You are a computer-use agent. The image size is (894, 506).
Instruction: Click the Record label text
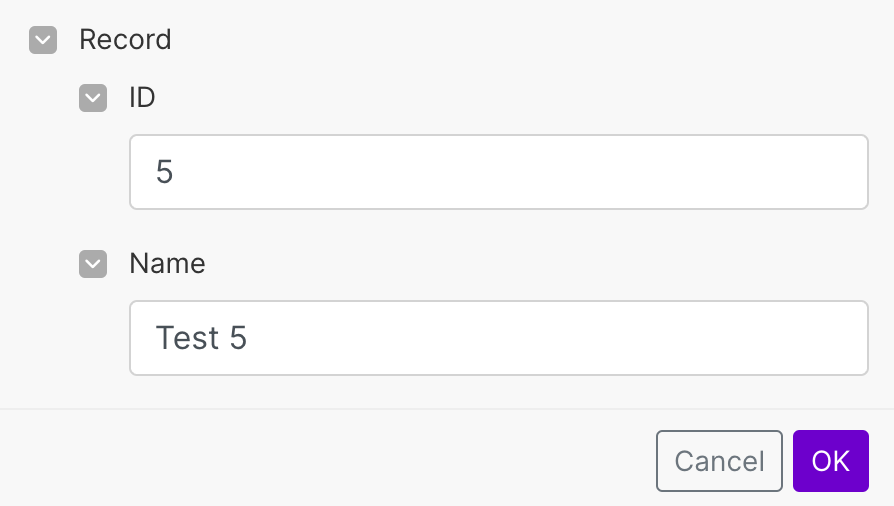tap(125, 40)
